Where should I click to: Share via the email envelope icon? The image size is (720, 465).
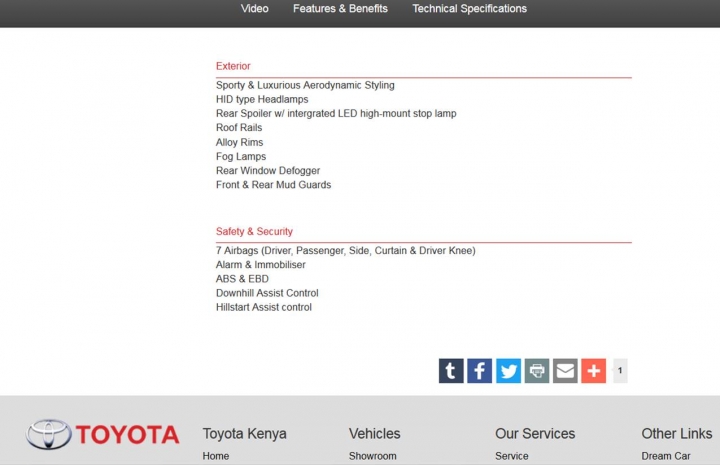click(x=565, y=371)
